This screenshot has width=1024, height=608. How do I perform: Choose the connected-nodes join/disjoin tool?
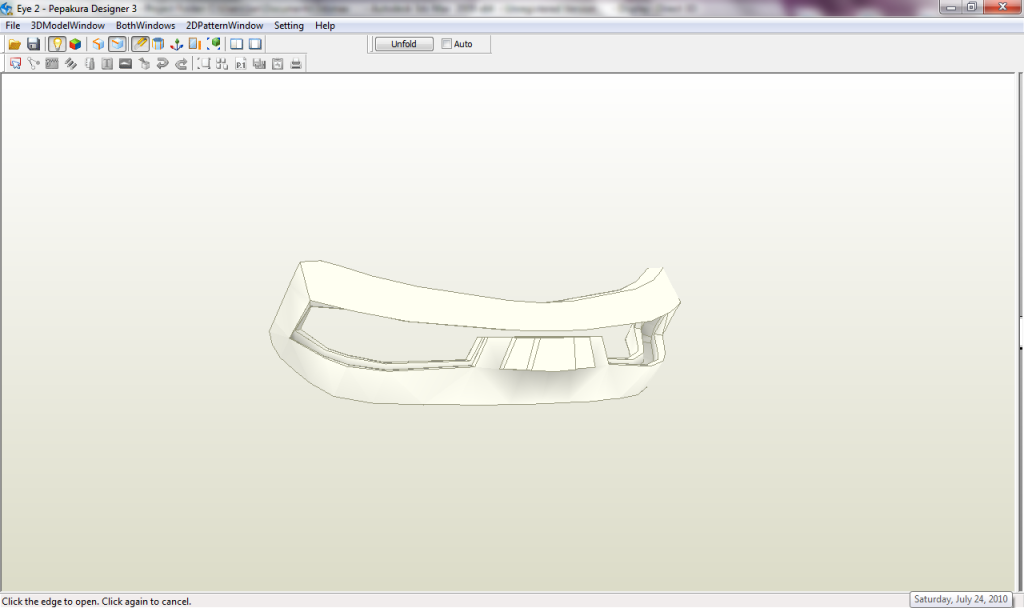pos(33,64)
